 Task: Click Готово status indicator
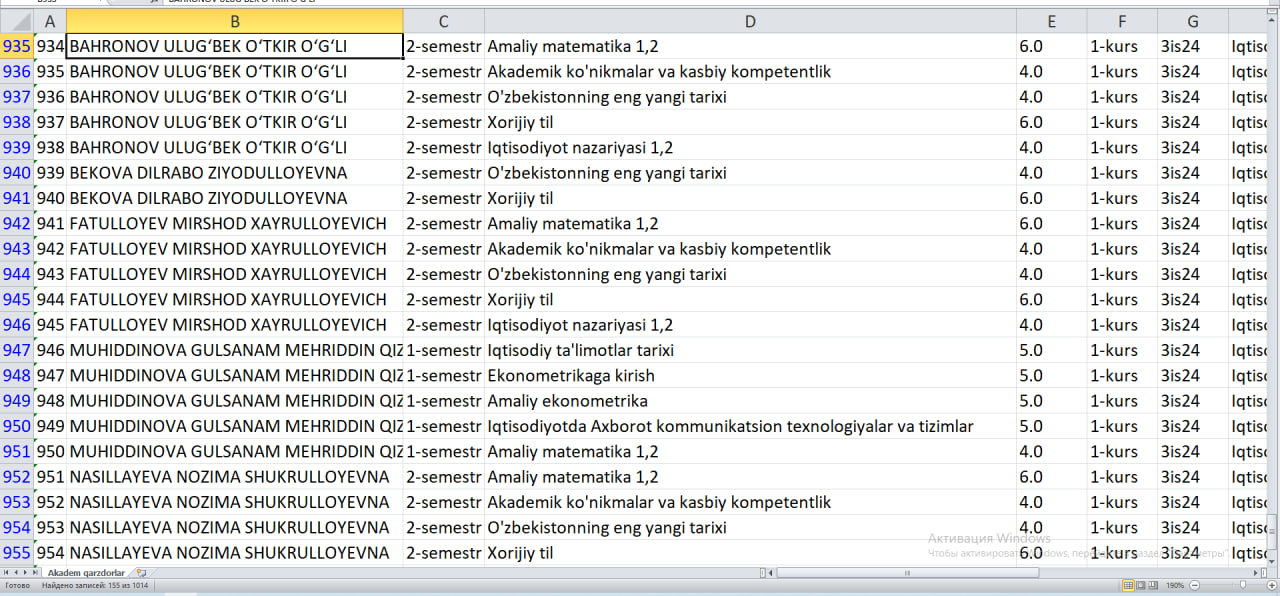pyautogui.click(x=18, y=585)
